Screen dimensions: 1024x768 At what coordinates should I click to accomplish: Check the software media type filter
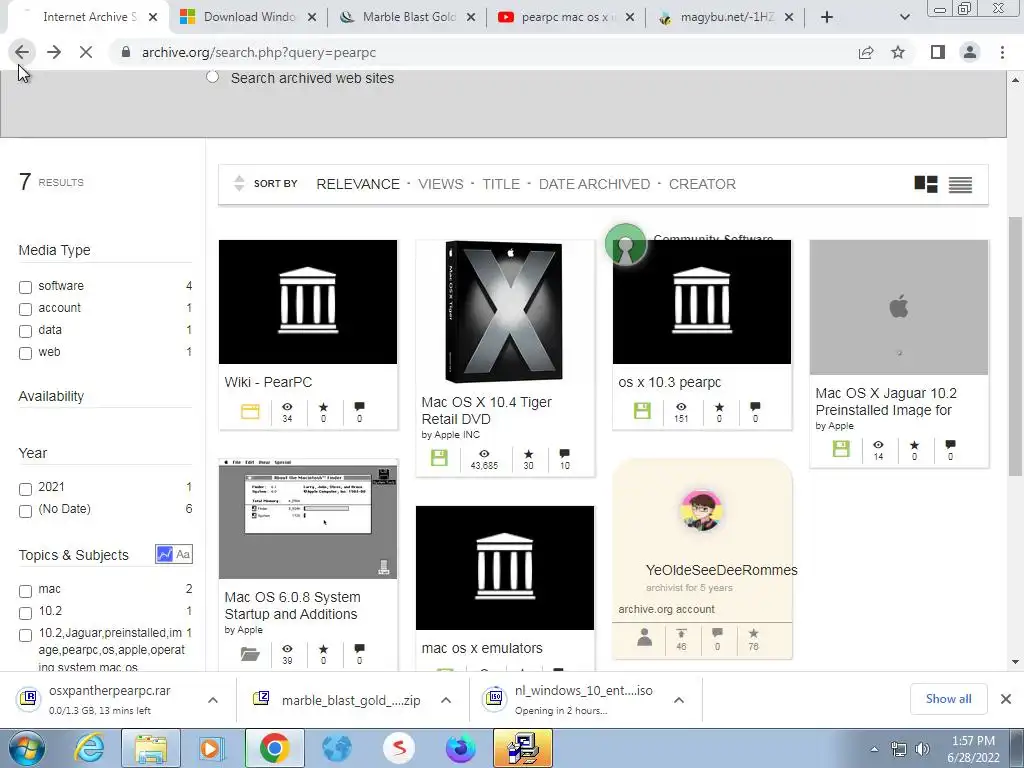tap(25, 287)
